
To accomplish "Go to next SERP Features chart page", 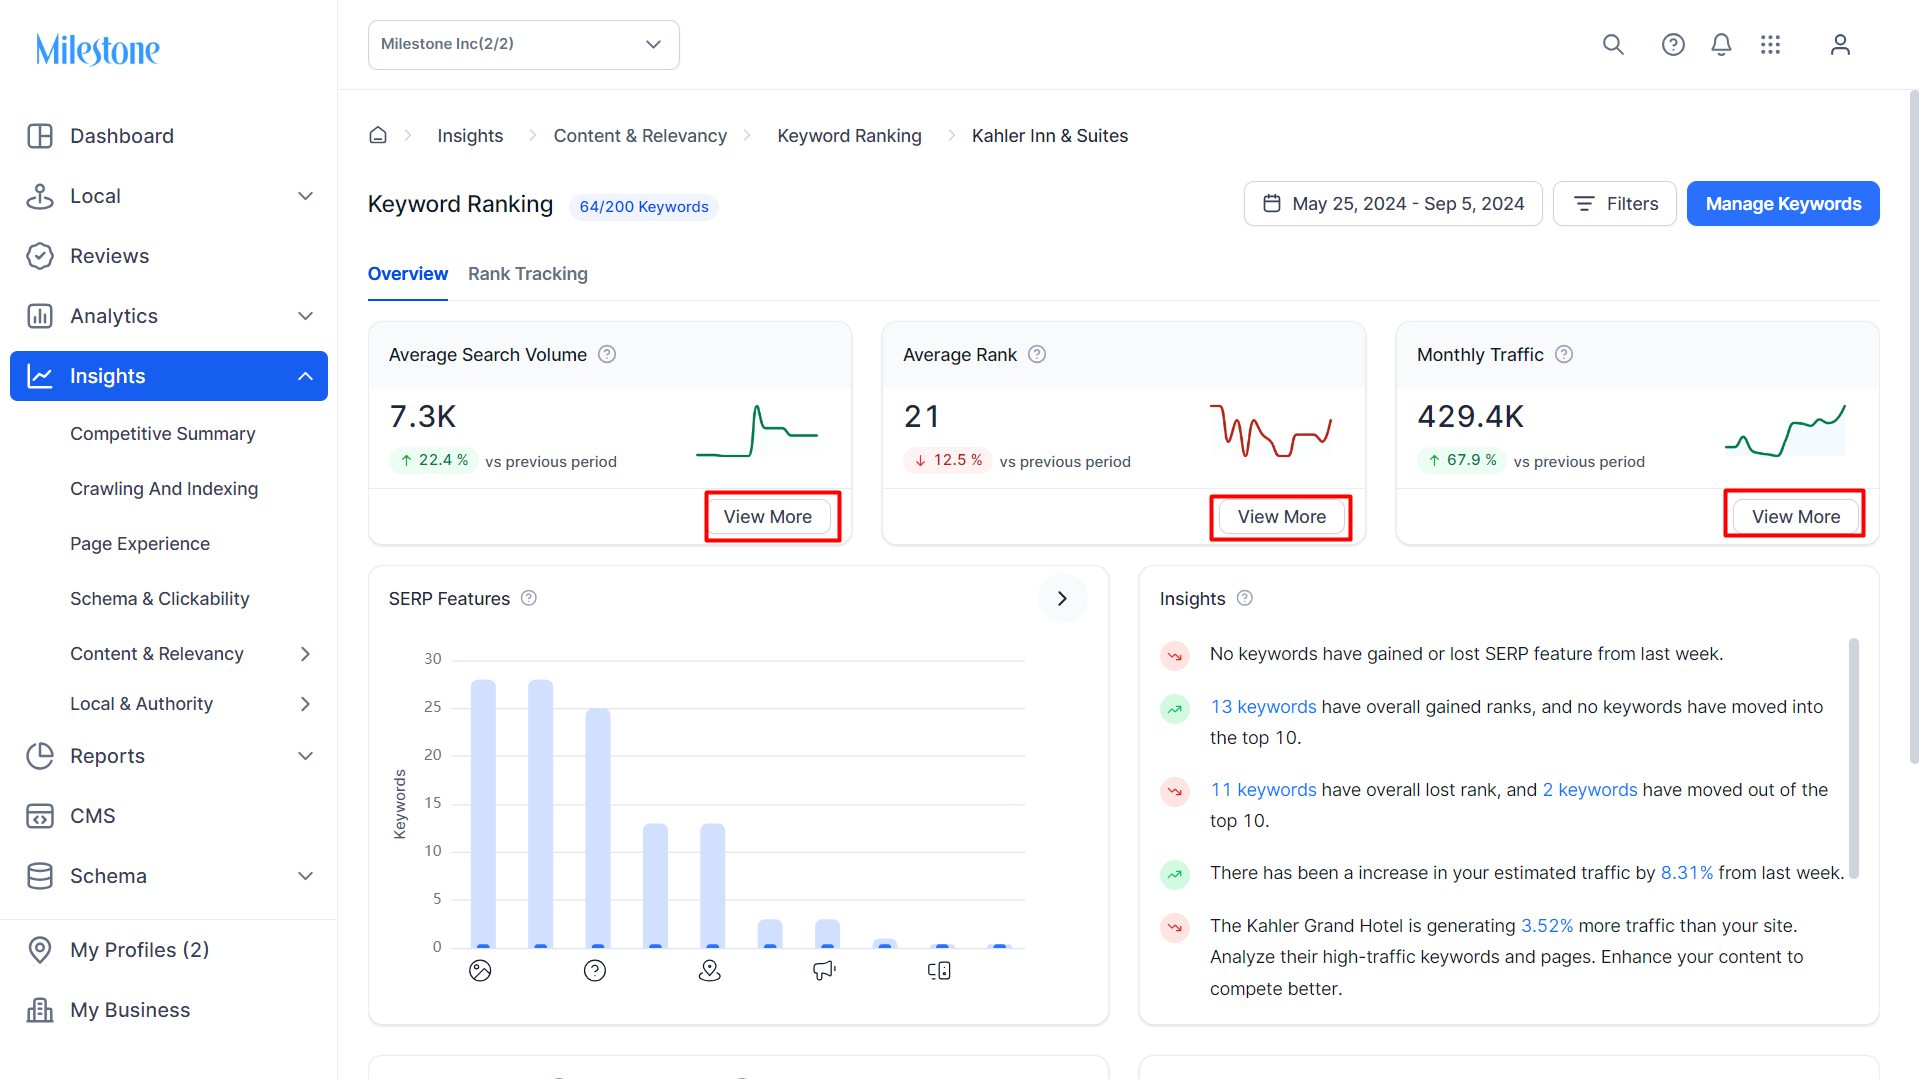I will pos(1062,598).
